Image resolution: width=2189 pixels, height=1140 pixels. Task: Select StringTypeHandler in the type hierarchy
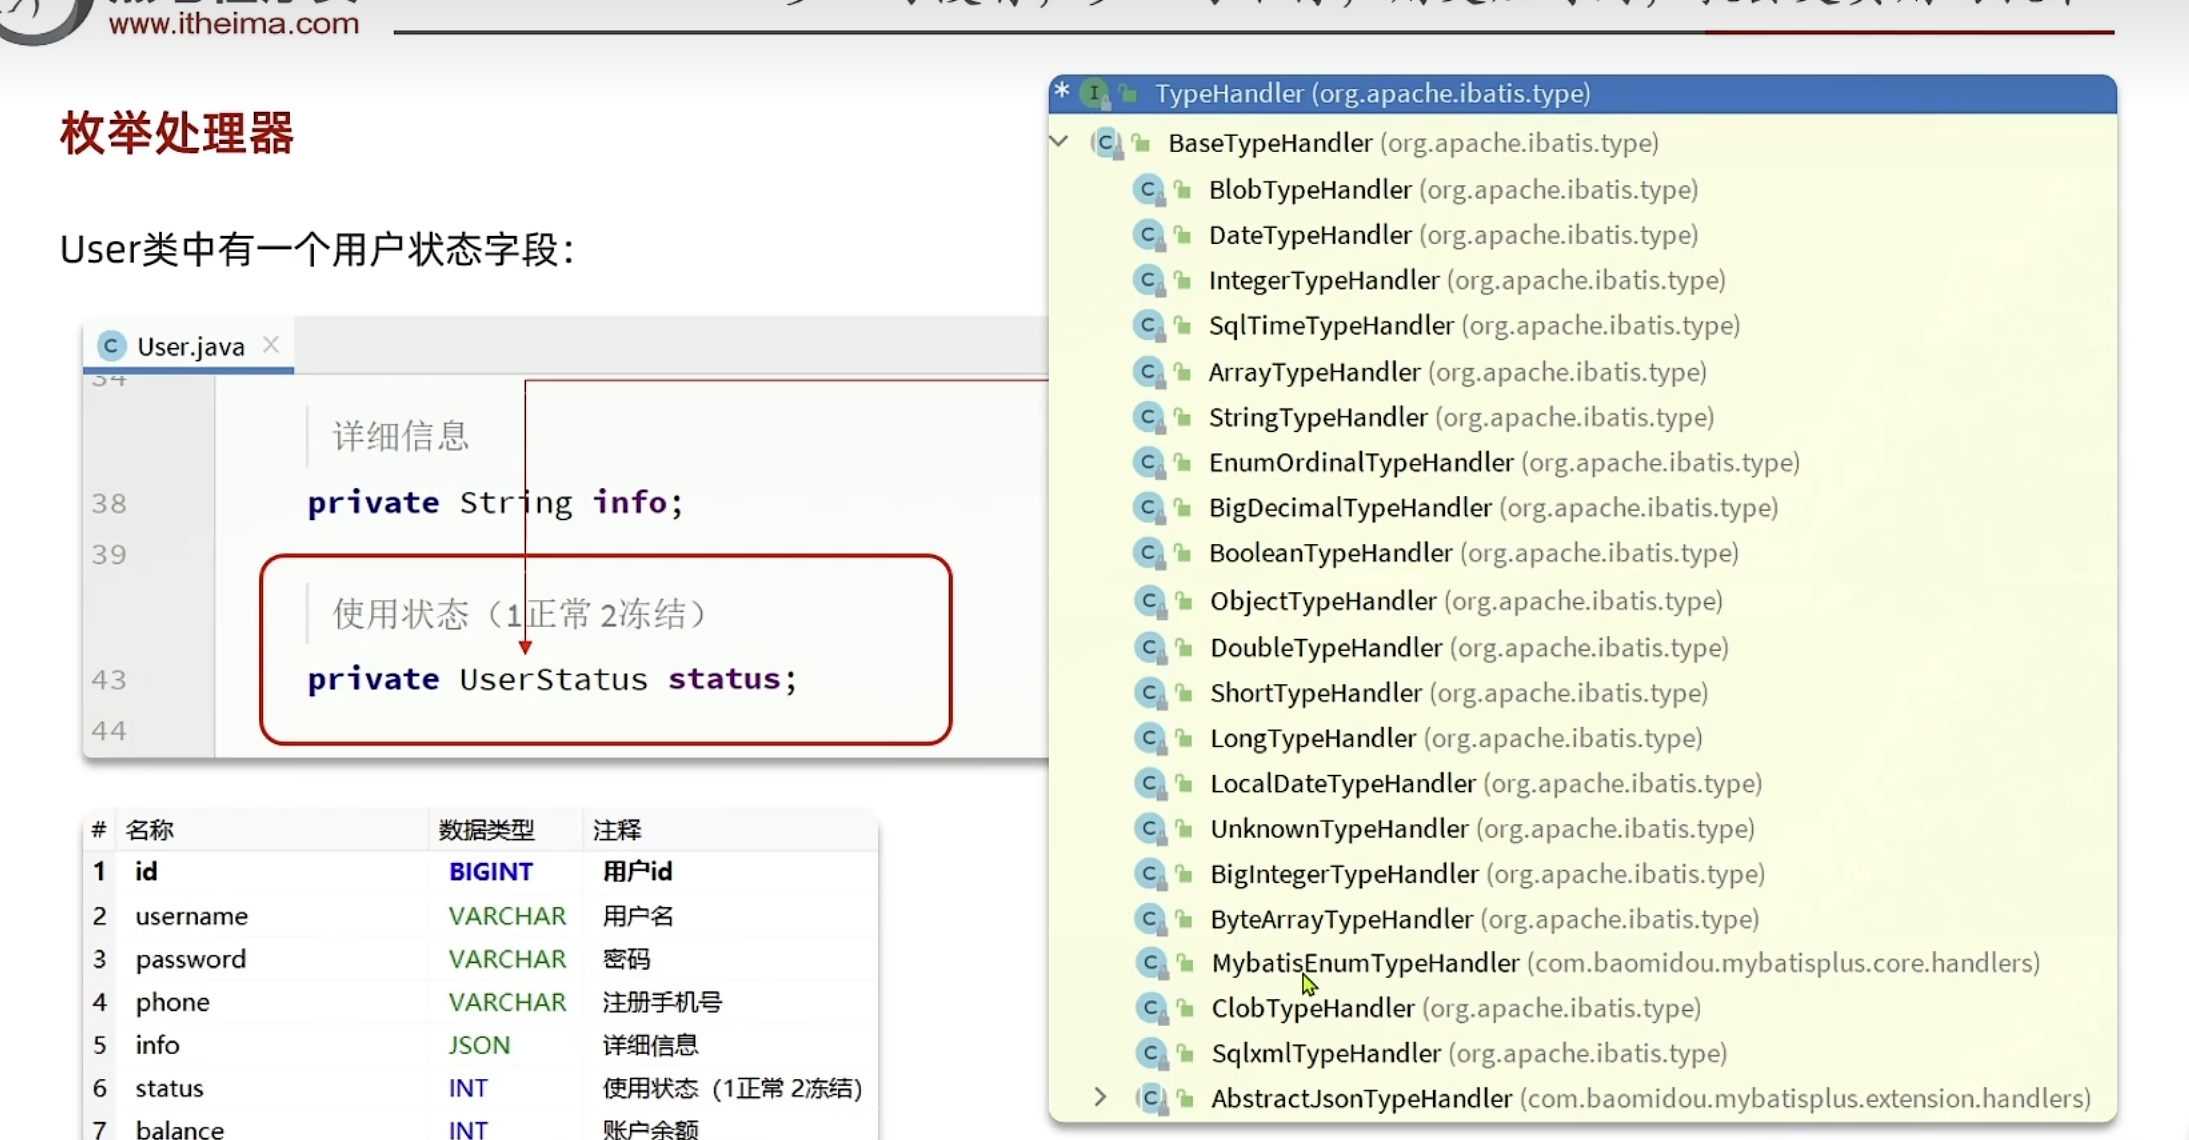click(1317, 417)
